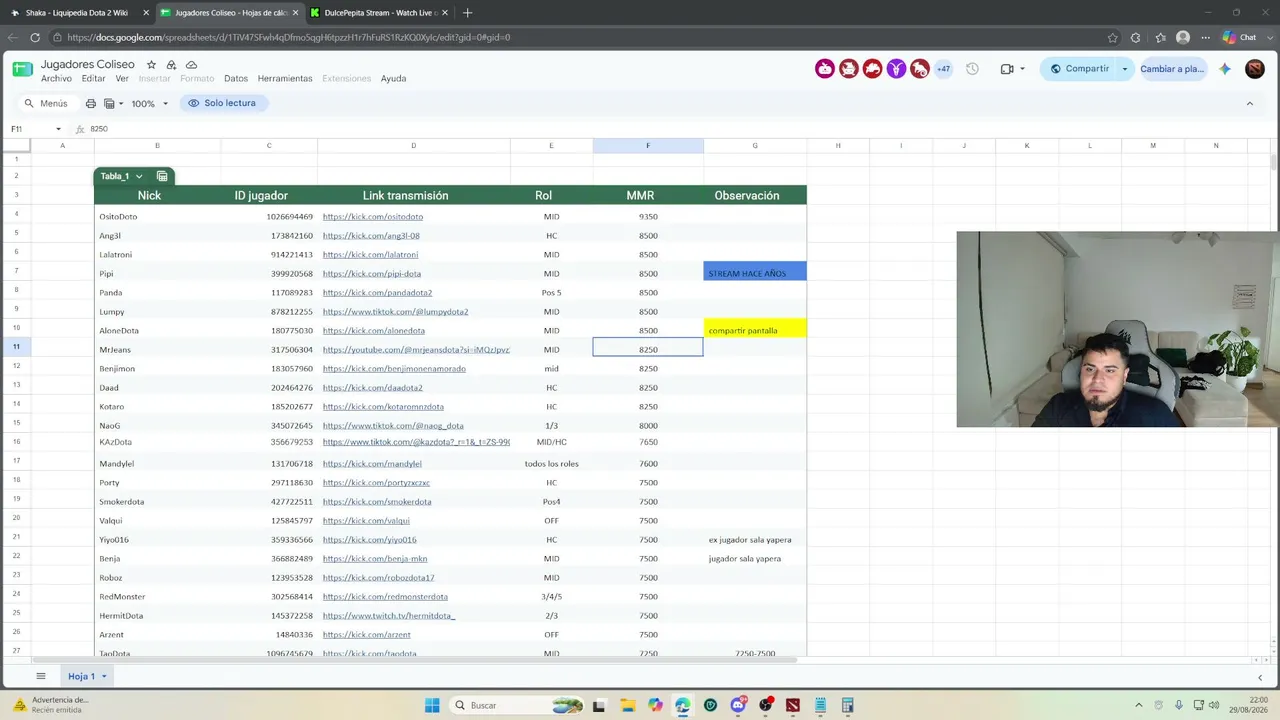Select the blue STREAM HACE AÑOS cell

tap(755, 271)
